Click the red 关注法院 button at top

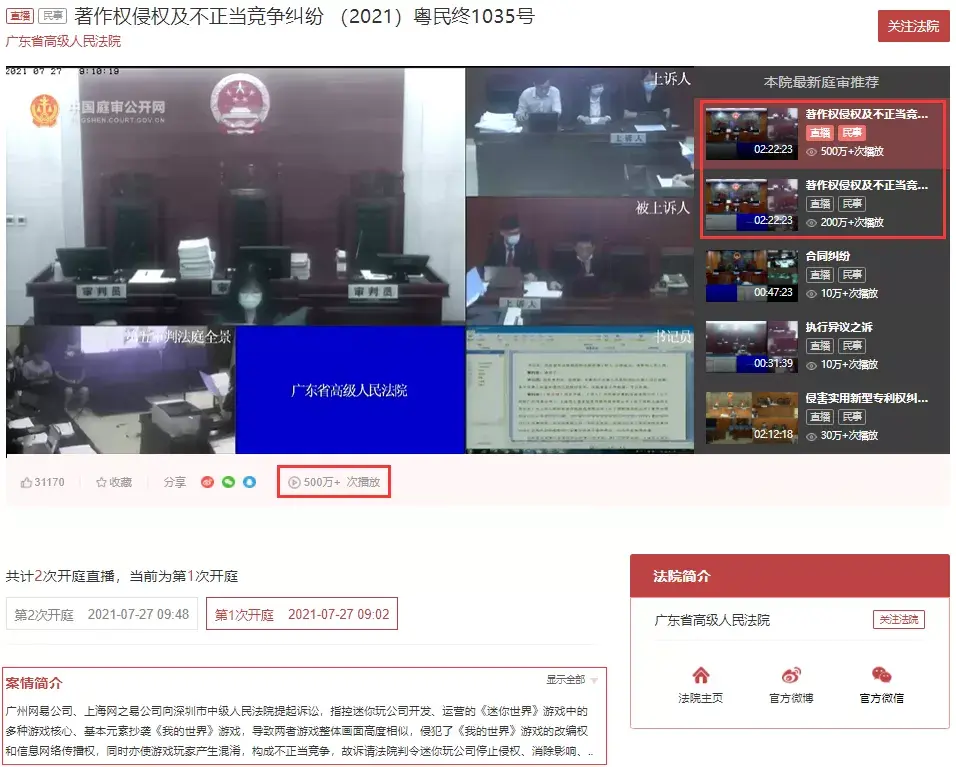[x=913, y=26]
